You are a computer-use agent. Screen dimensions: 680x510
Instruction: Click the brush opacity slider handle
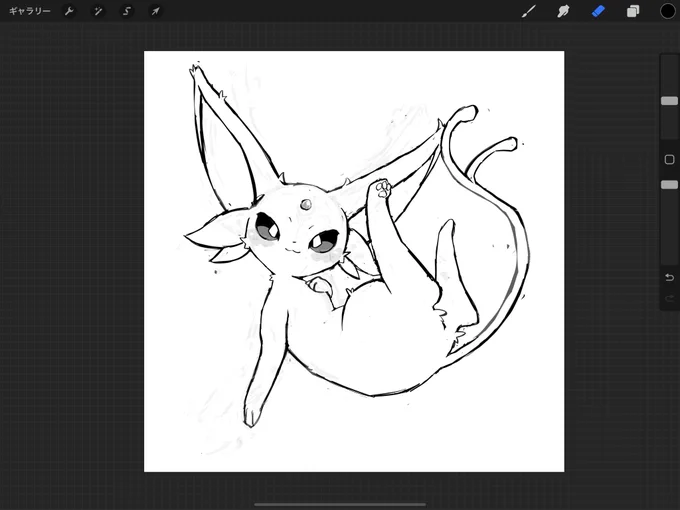pos(669,185)
